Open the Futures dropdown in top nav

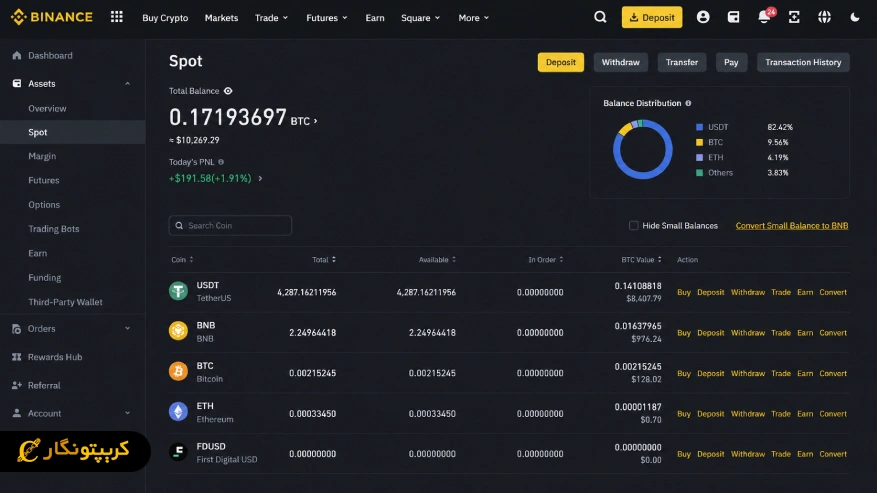point(327,18)
